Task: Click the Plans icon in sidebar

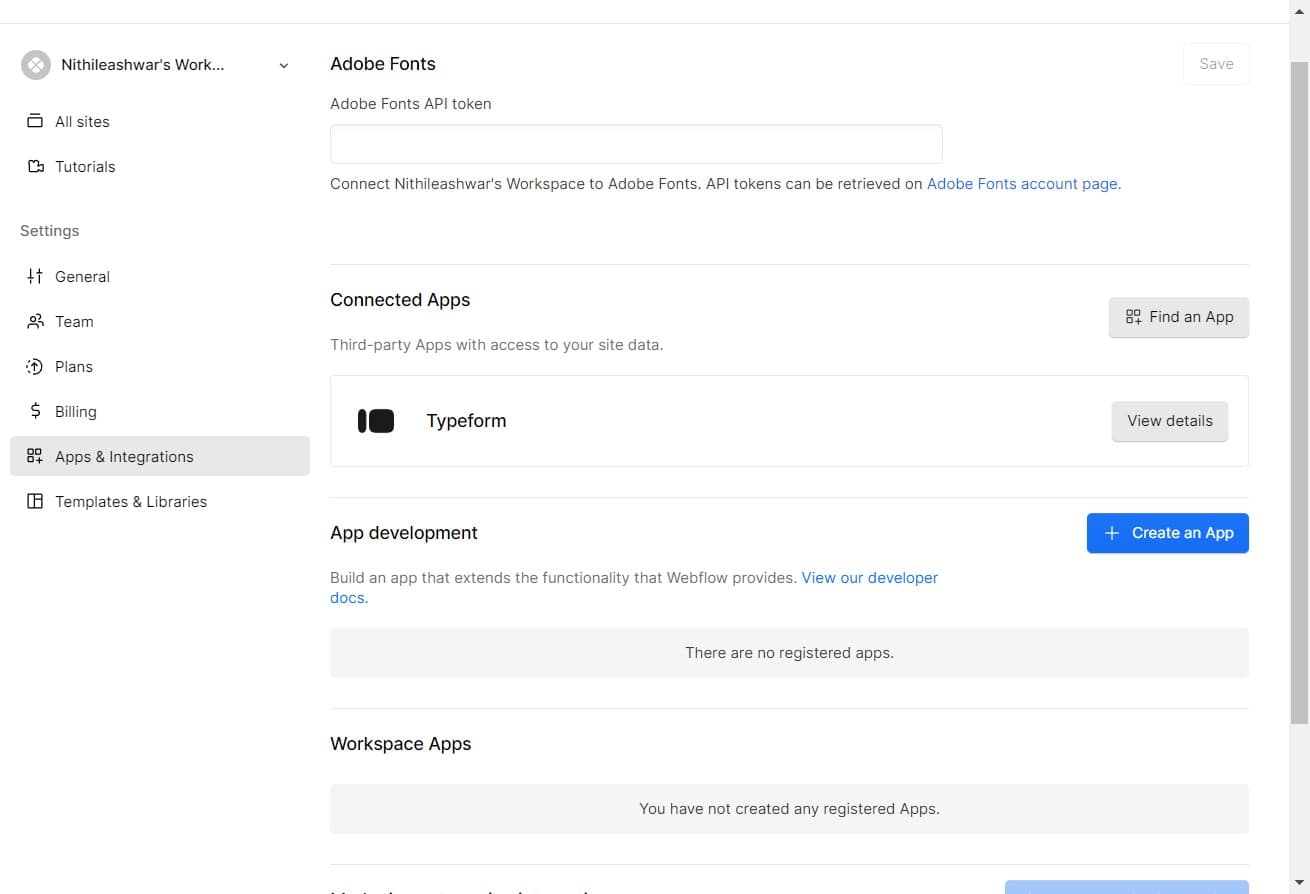Action: (x=34, y=366)
